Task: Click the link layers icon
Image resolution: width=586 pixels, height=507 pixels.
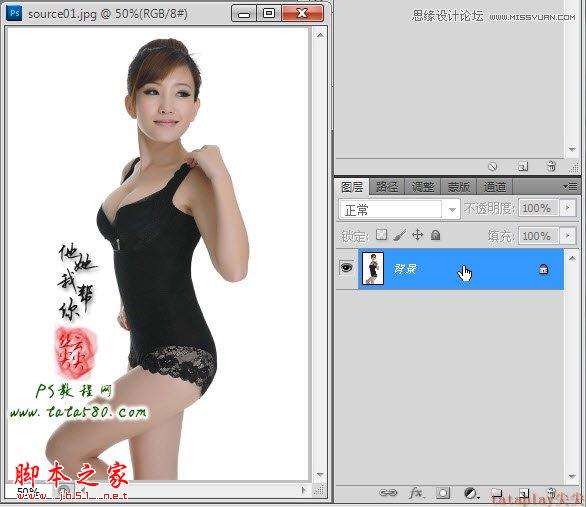Action: tap(388, 493)
